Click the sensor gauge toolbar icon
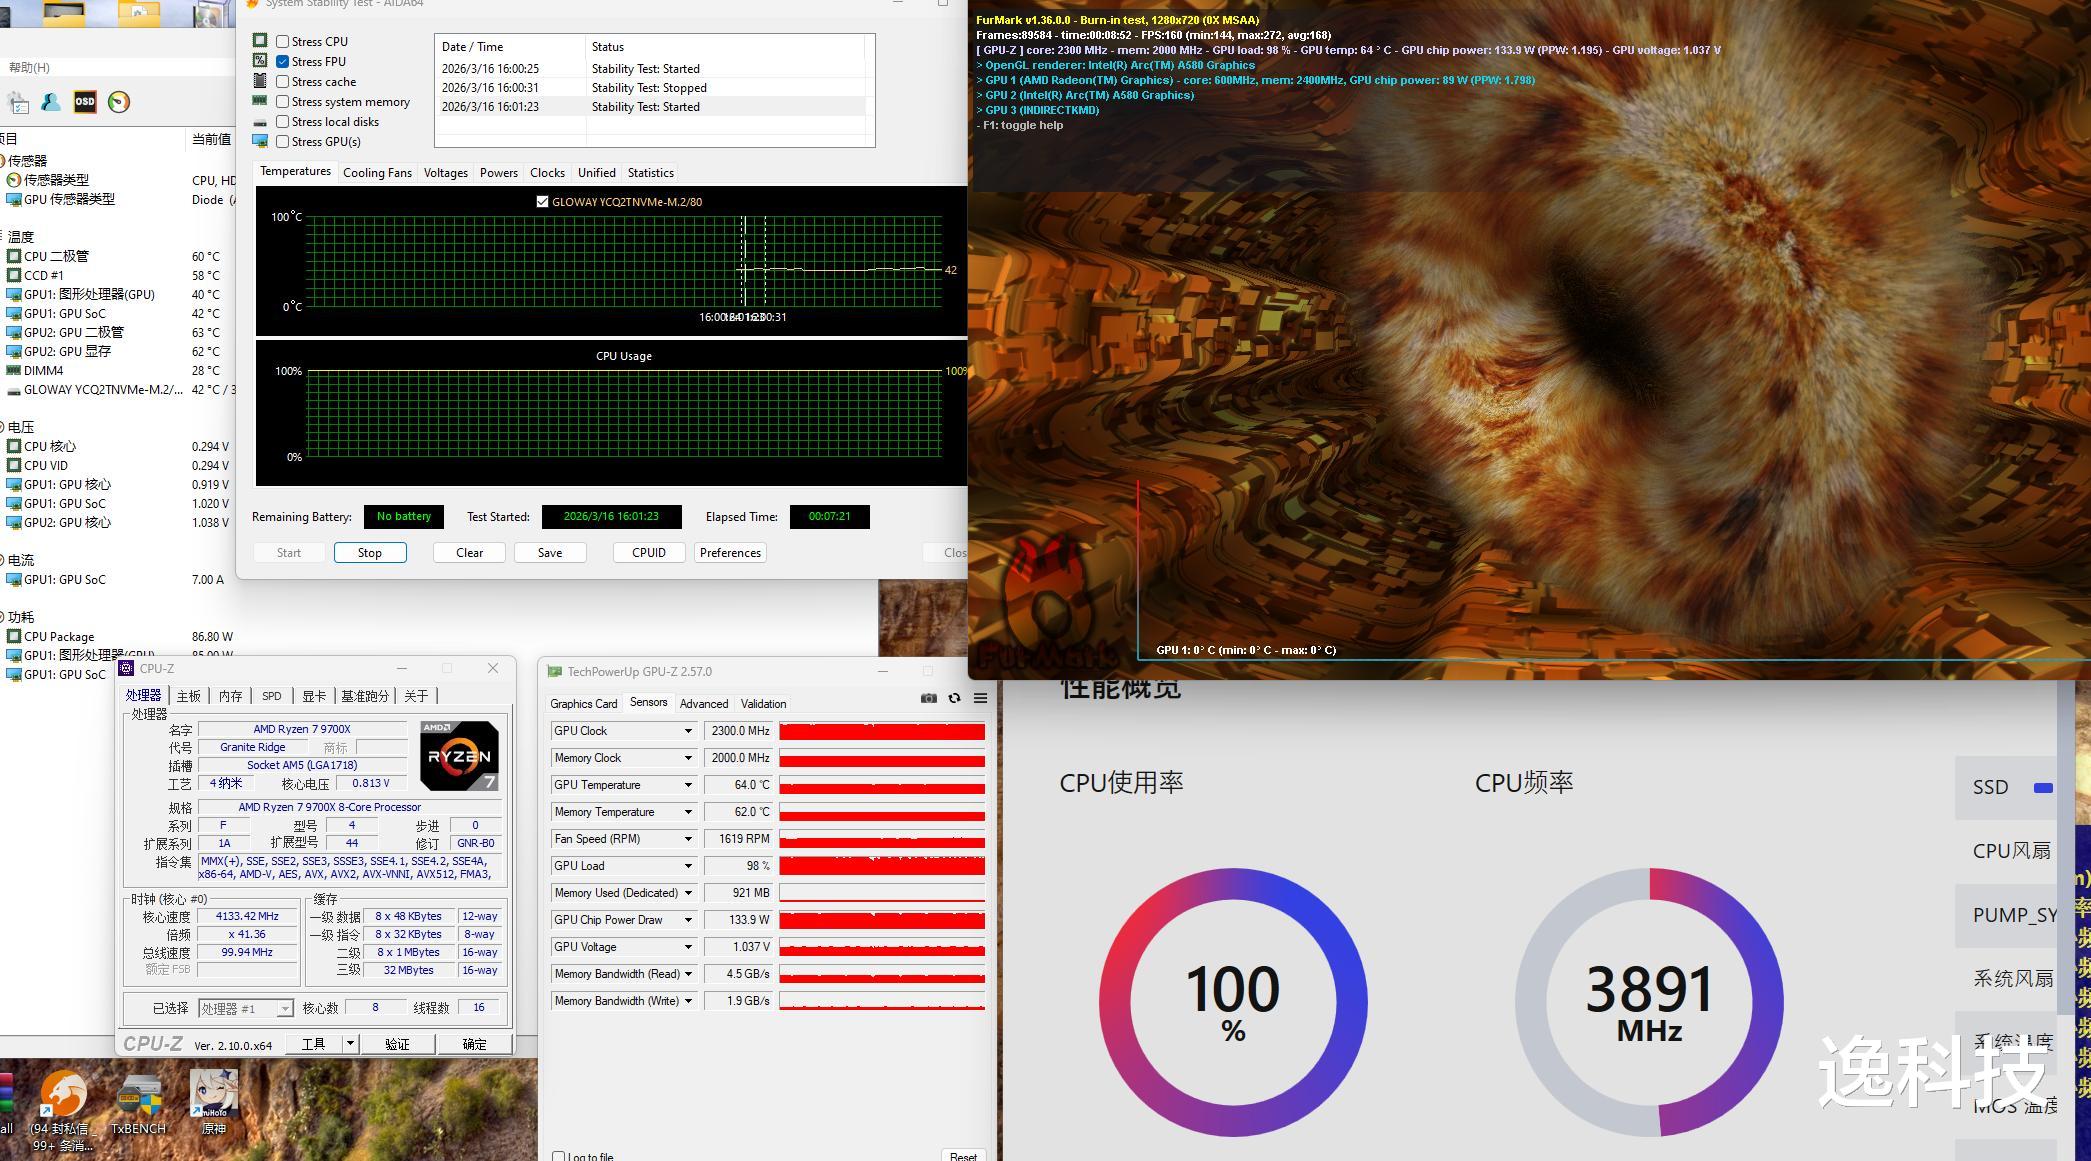The height and width of the screenshot is (1161, 2091). click(x=119, y=102)
